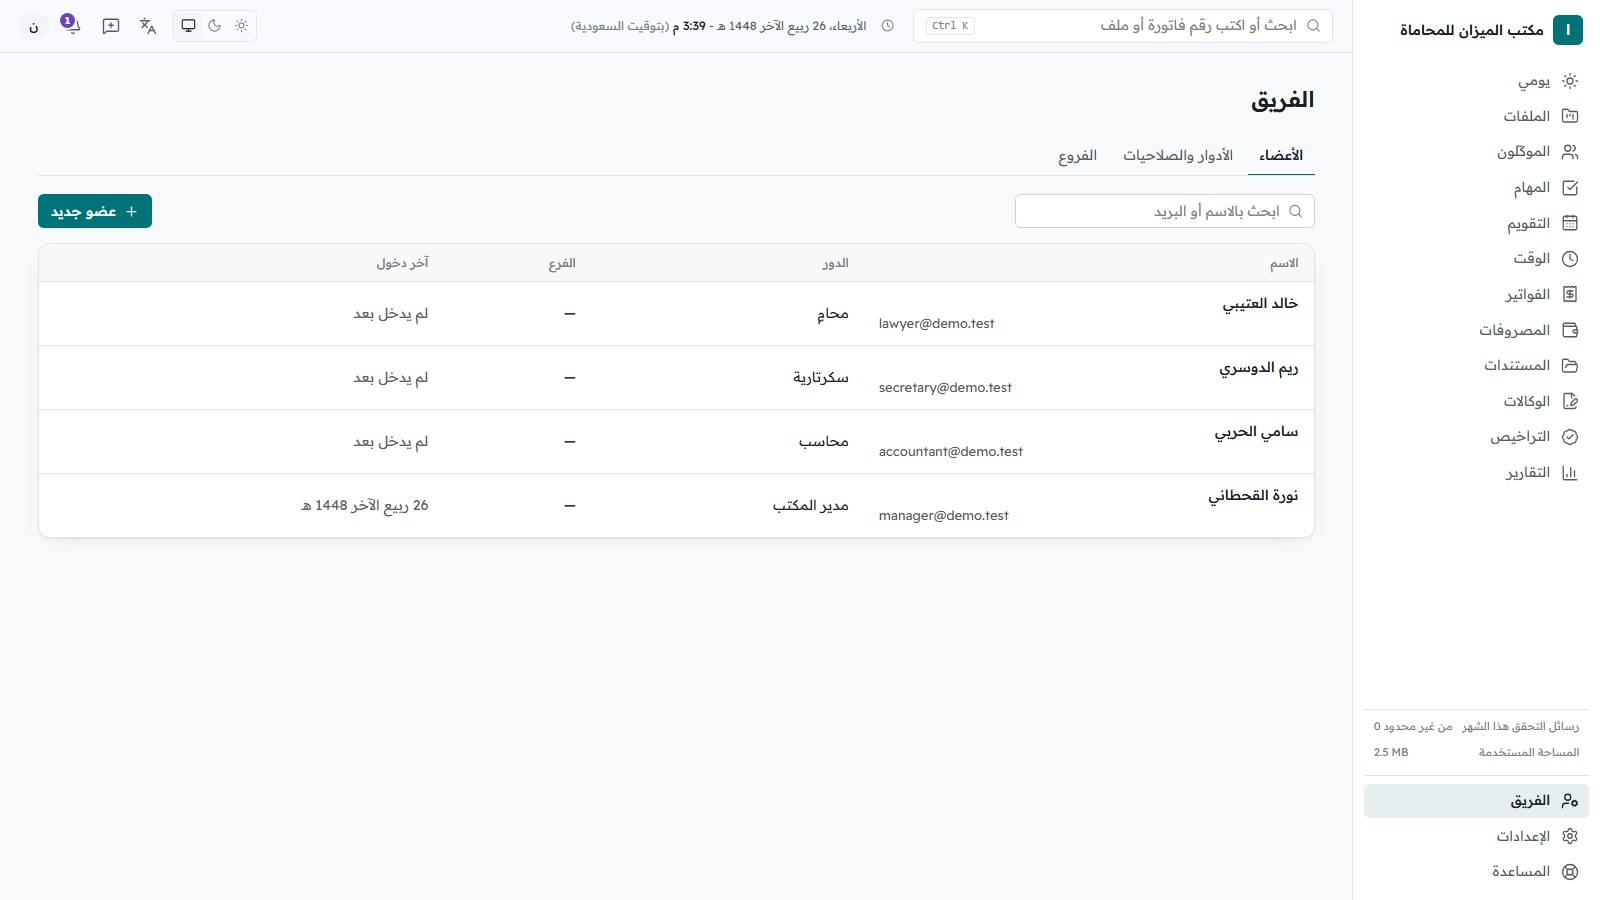The height and width of the screenshot is (900, 1600).
Task: Select الأعضاء tab
Action: click(x=1281, y=156)
